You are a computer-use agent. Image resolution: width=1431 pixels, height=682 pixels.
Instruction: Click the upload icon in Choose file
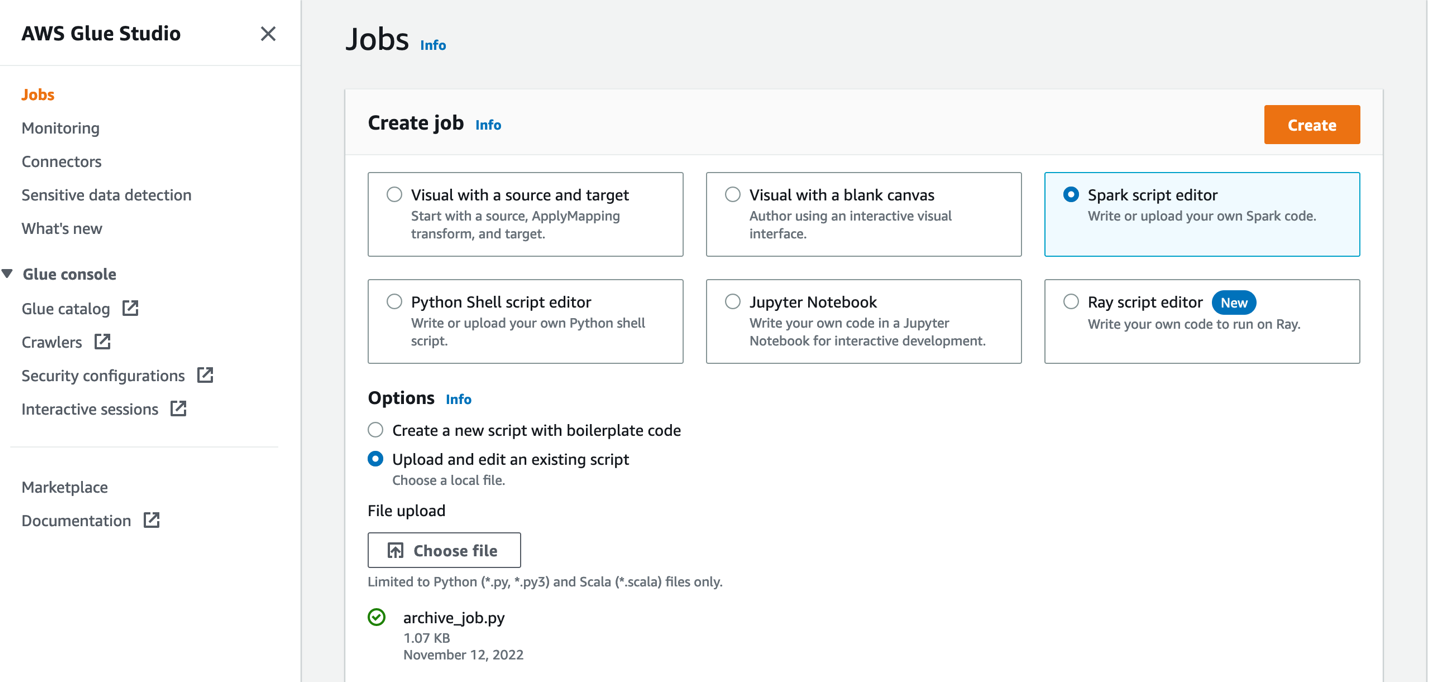coord(396,550)
